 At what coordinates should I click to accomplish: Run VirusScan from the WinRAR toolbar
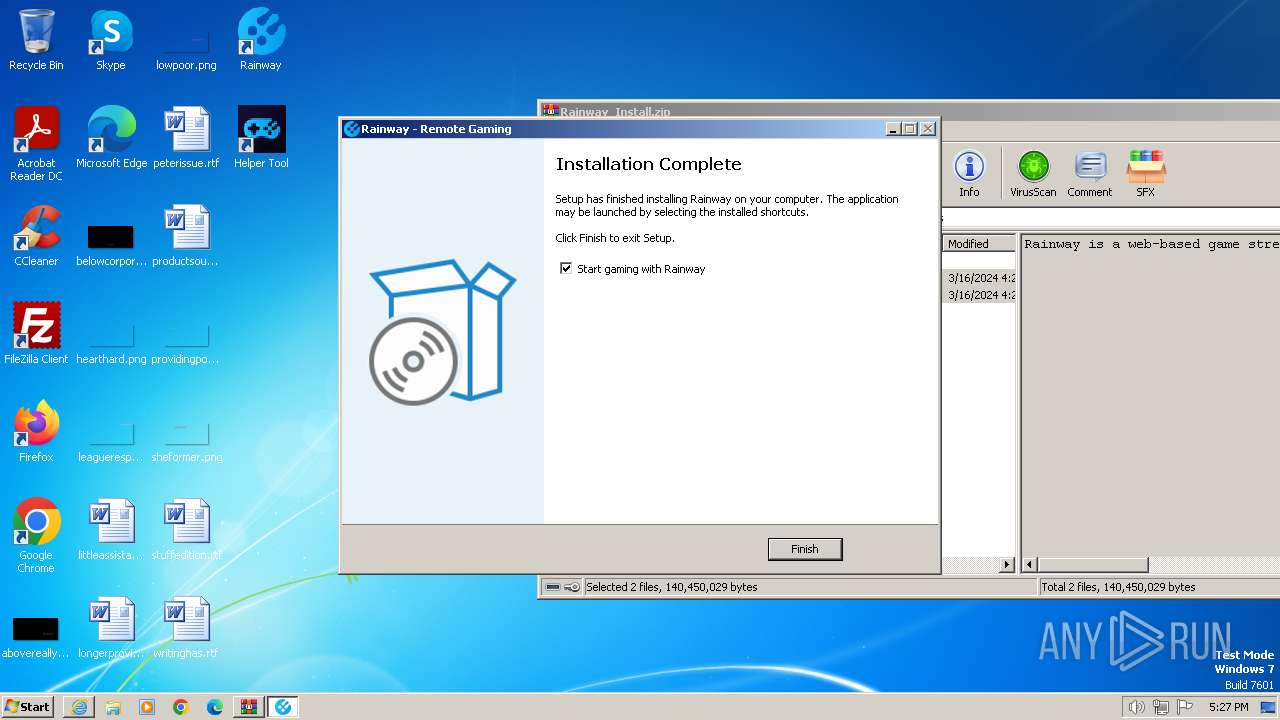point(1033,174)
